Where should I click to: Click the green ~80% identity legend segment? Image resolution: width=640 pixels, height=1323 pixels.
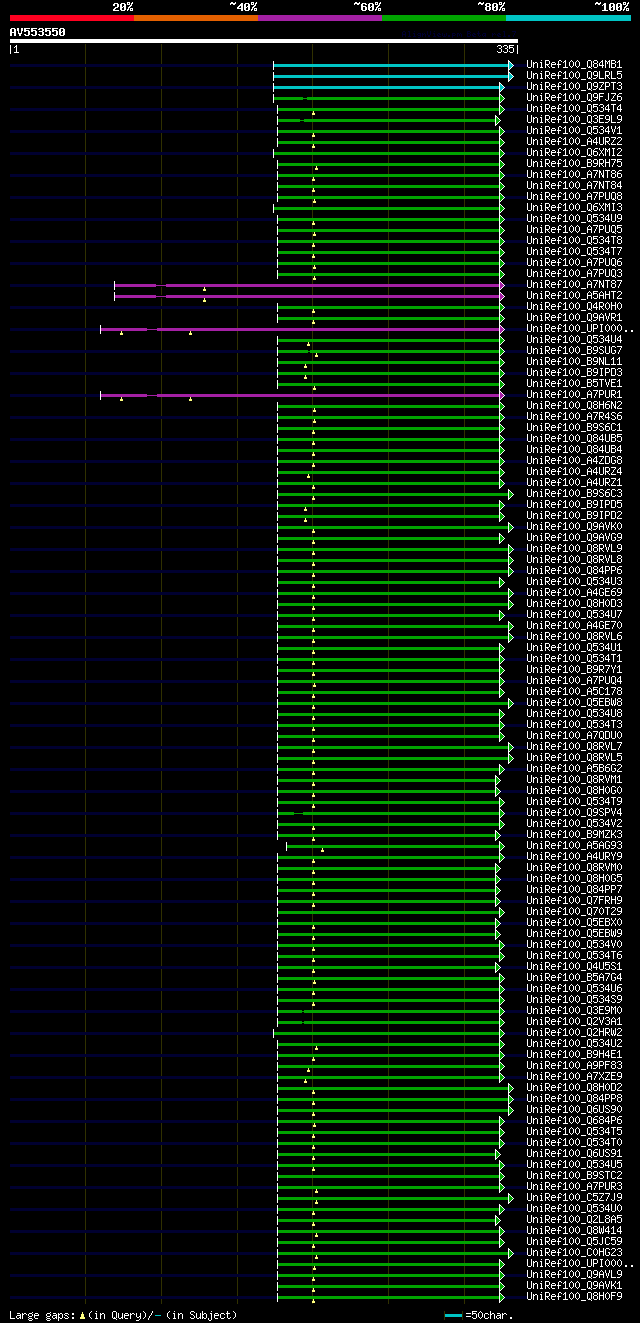pyautogui.click(x=443, y=18)
